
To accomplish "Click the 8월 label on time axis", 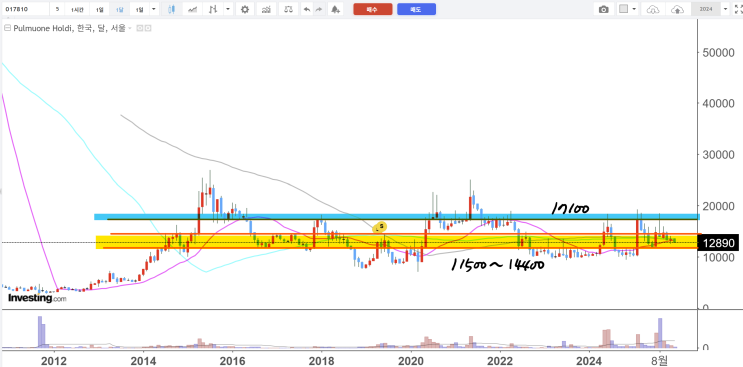I will (x=661, y=361).
